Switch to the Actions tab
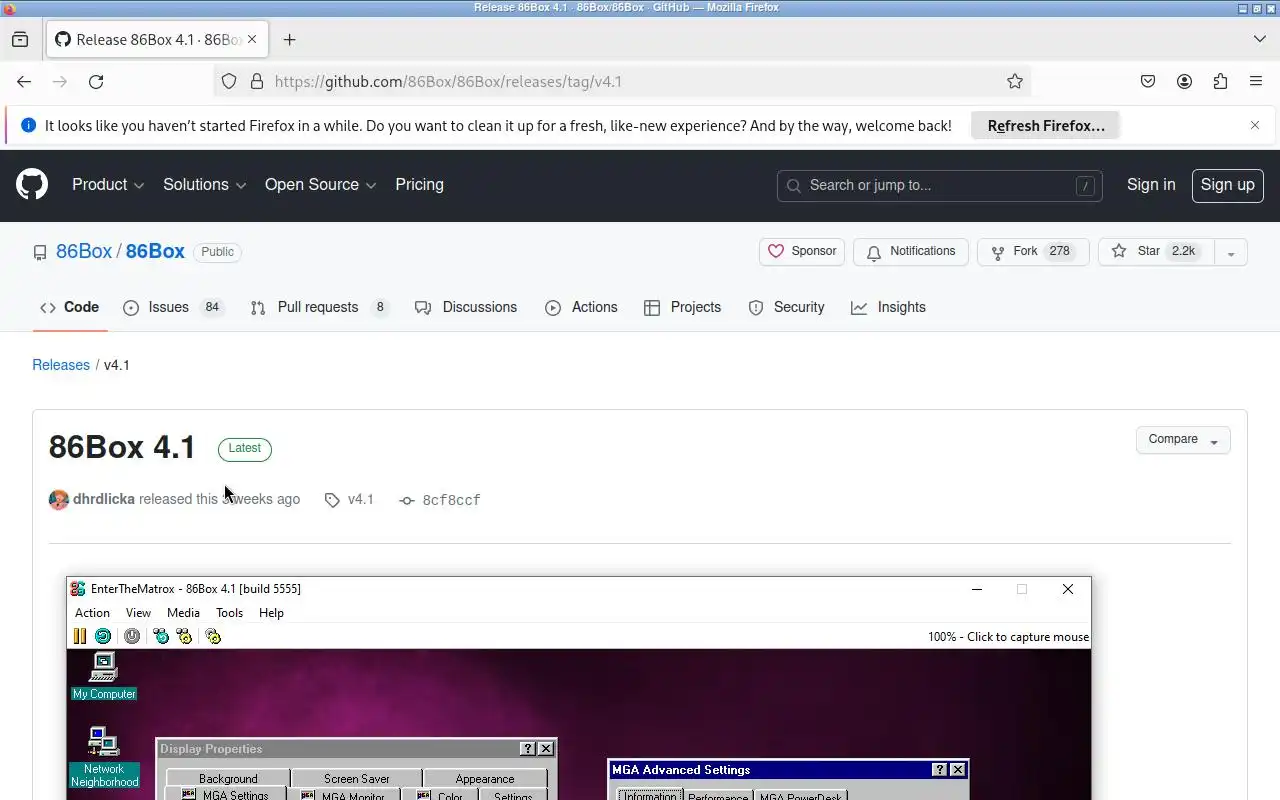 pyautogui.click(x=581, y=308)
